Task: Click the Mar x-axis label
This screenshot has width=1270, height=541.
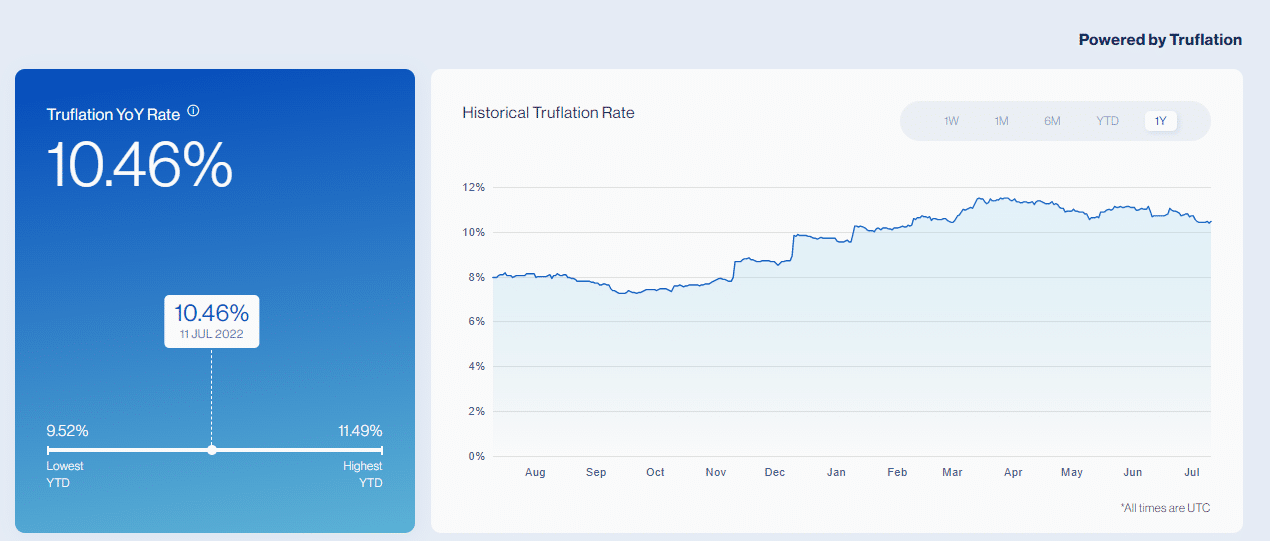Action: pyautogui.click(x=951, y=472)
